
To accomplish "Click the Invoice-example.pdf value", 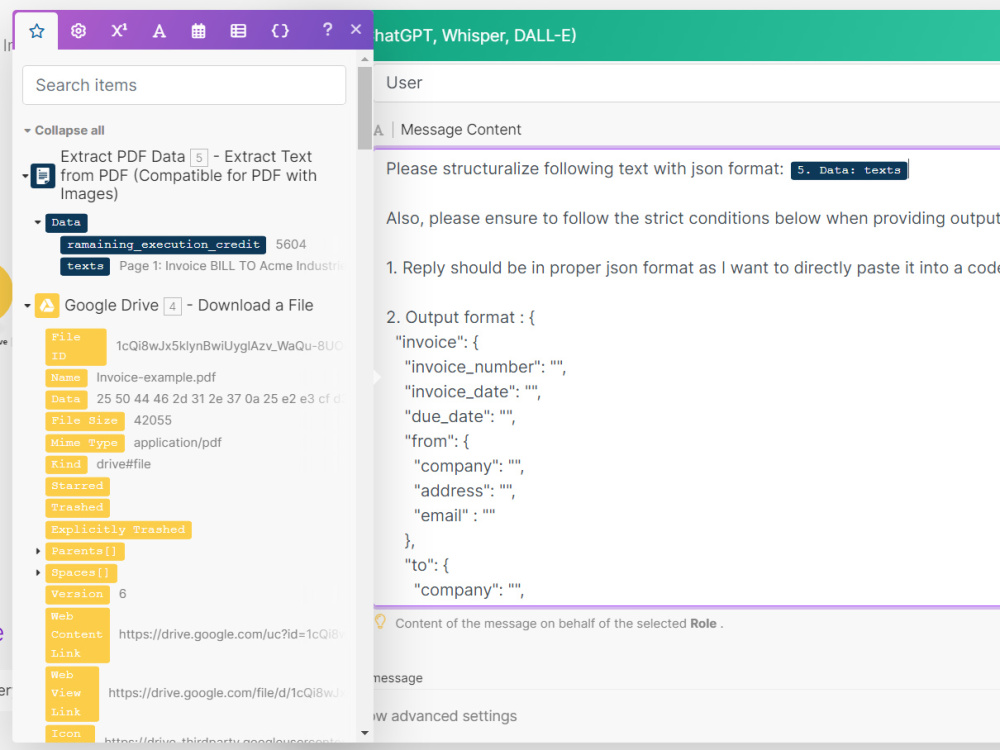I will (156, 378).
